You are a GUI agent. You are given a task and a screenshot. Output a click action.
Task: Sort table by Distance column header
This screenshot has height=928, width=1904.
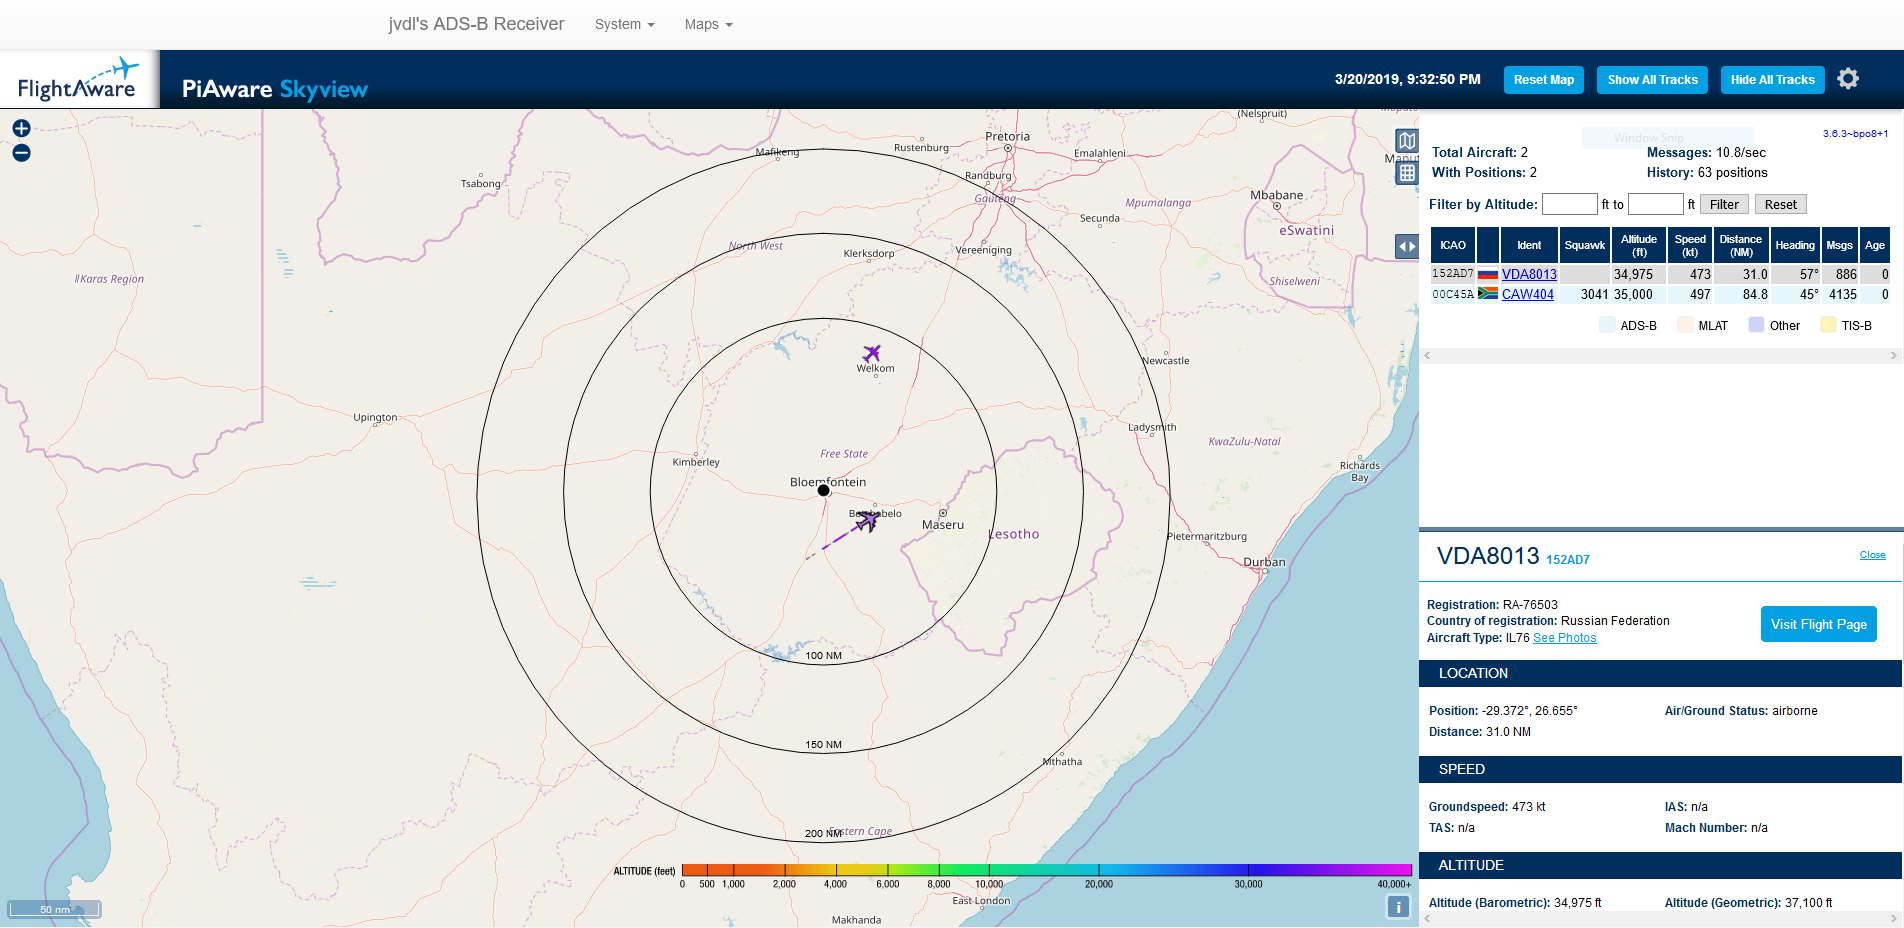1741,245
